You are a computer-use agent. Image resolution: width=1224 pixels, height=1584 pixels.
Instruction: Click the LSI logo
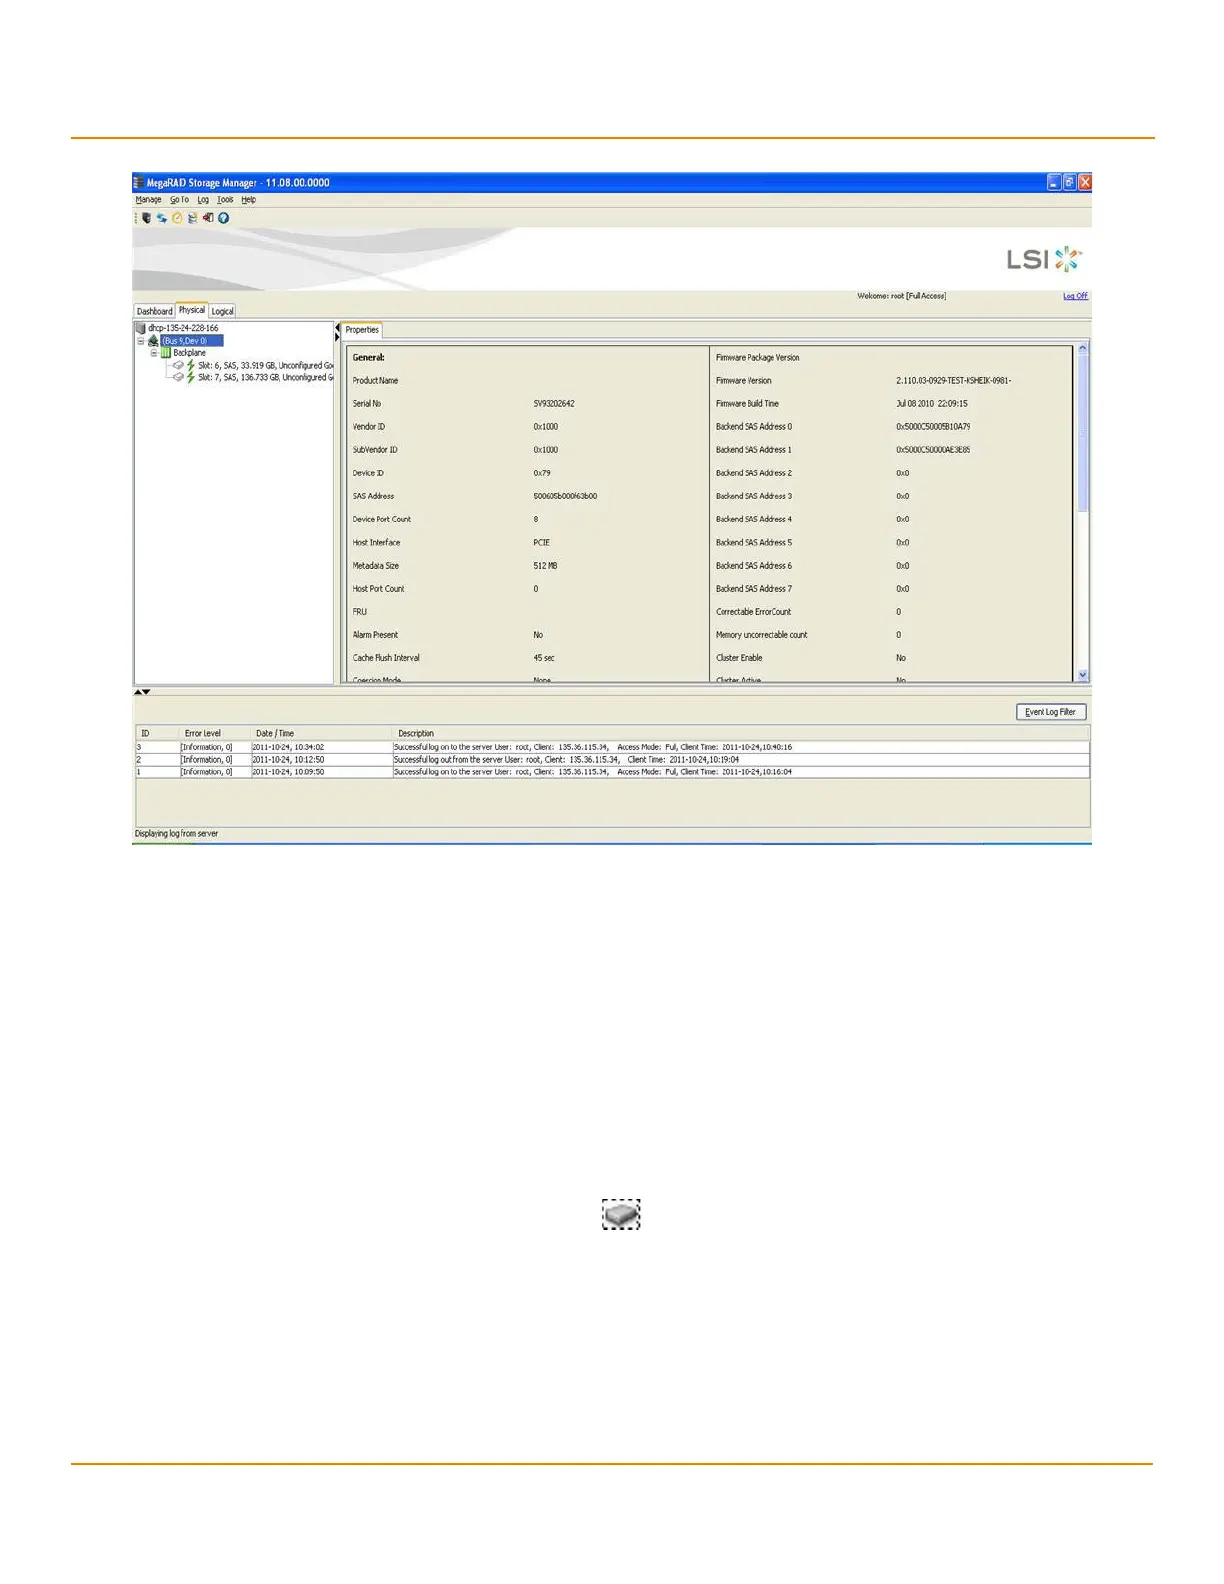click(1044, 260)
